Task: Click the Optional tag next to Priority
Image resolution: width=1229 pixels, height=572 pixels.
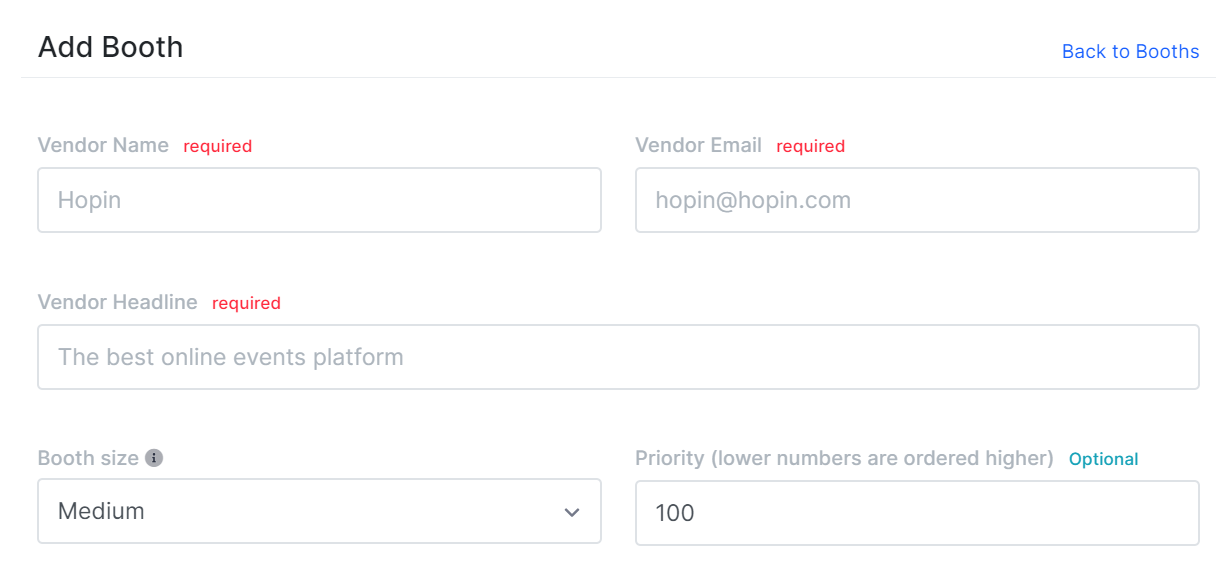Action: pyautogui.click(x=1104, y=459)
